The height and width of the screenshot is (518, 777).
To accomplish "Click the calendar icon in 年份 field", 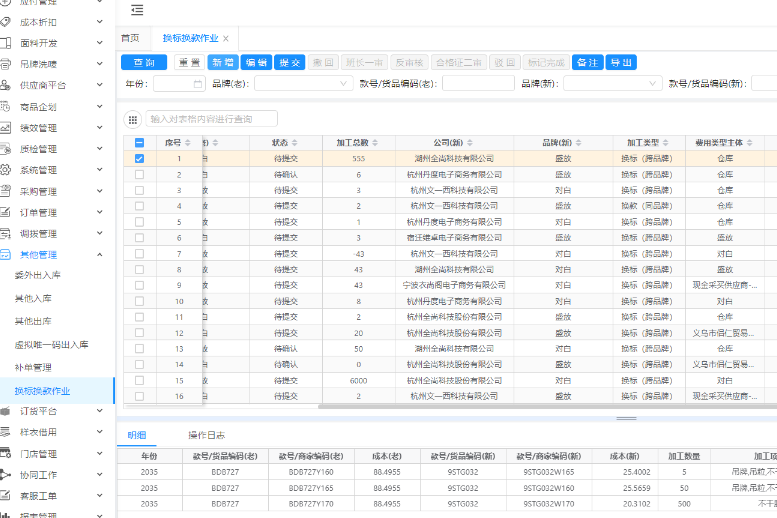I will (x=198, y=84).
